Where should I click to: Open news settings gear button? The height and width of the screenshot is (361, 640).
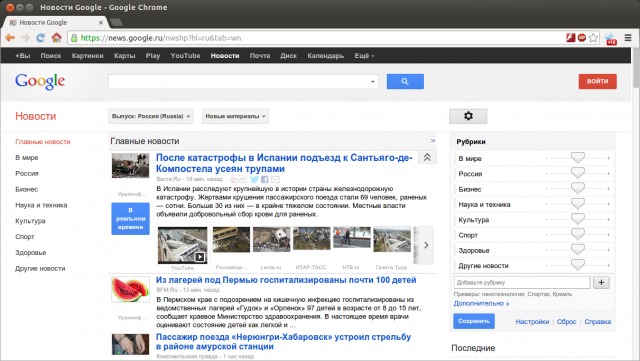point(468,116)
